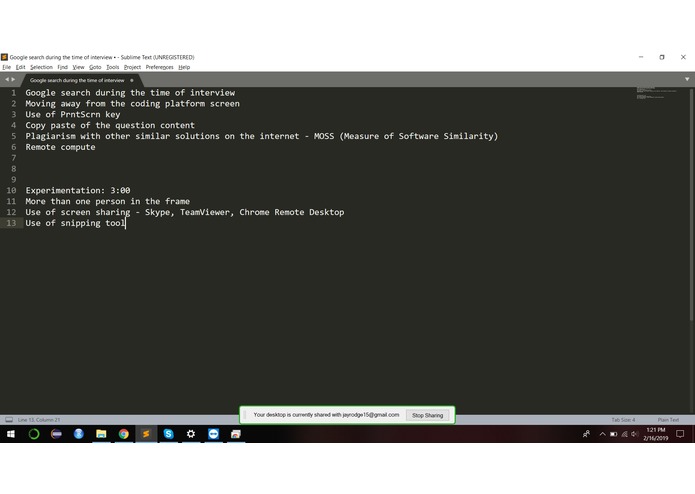Click the minimap in the editor

pyautogui.click(x=657, y=93)
